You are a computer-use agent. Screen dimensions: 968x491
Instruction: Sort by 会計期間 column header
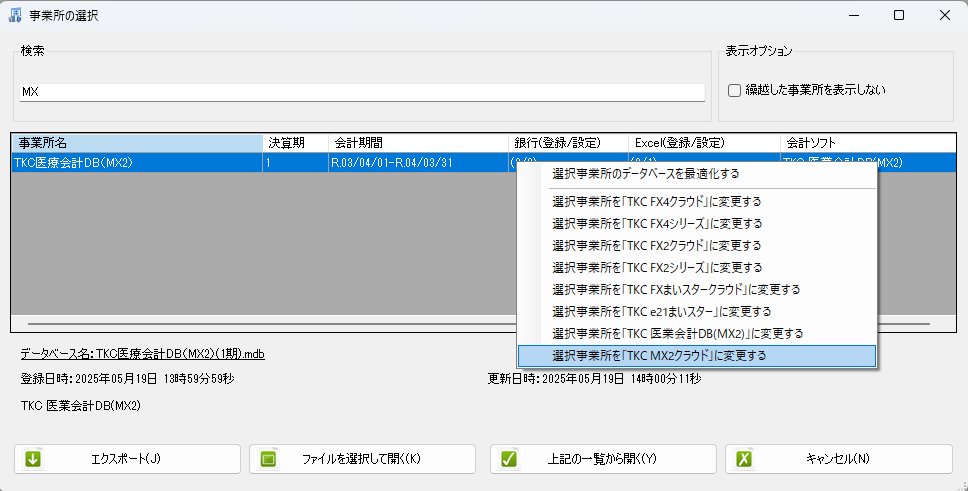point(418,143)
